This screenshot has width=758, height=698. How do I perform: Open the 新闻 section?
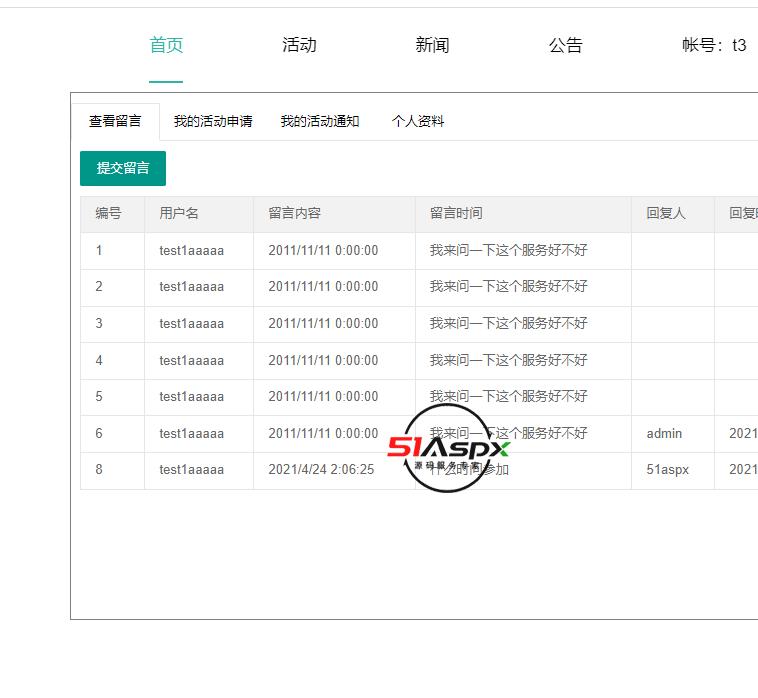pyautogui.click(x=432, y=45)
